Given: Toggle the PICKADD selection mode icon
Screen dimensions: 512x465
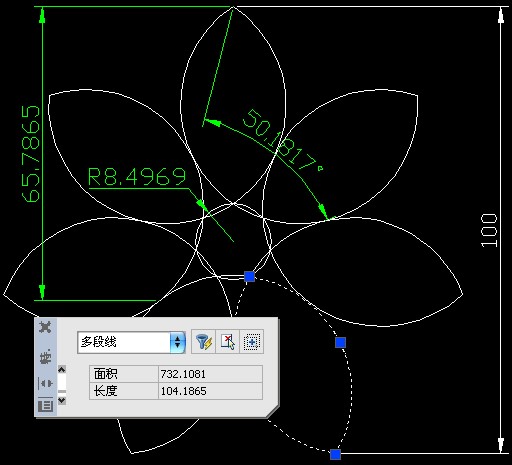Looking at the screenshot, I should (252, 342).
